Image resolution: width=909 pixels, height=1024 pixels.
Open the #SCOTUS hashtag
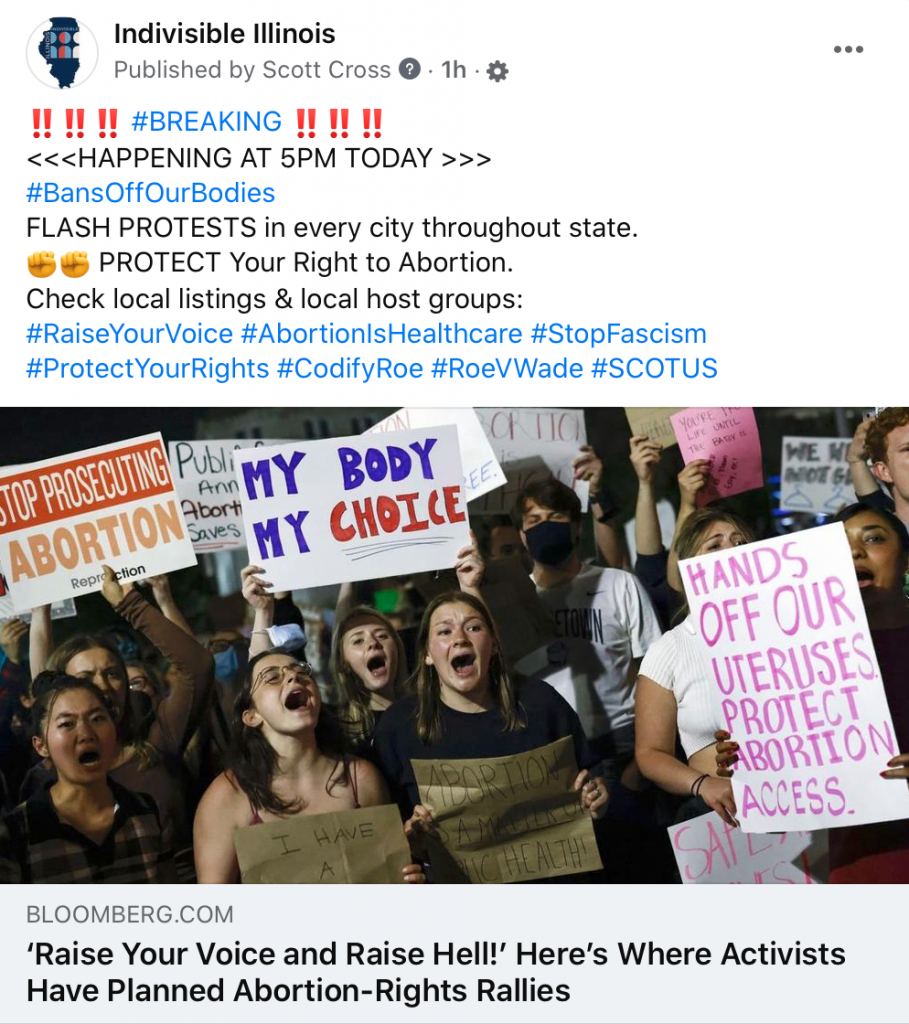654,369
